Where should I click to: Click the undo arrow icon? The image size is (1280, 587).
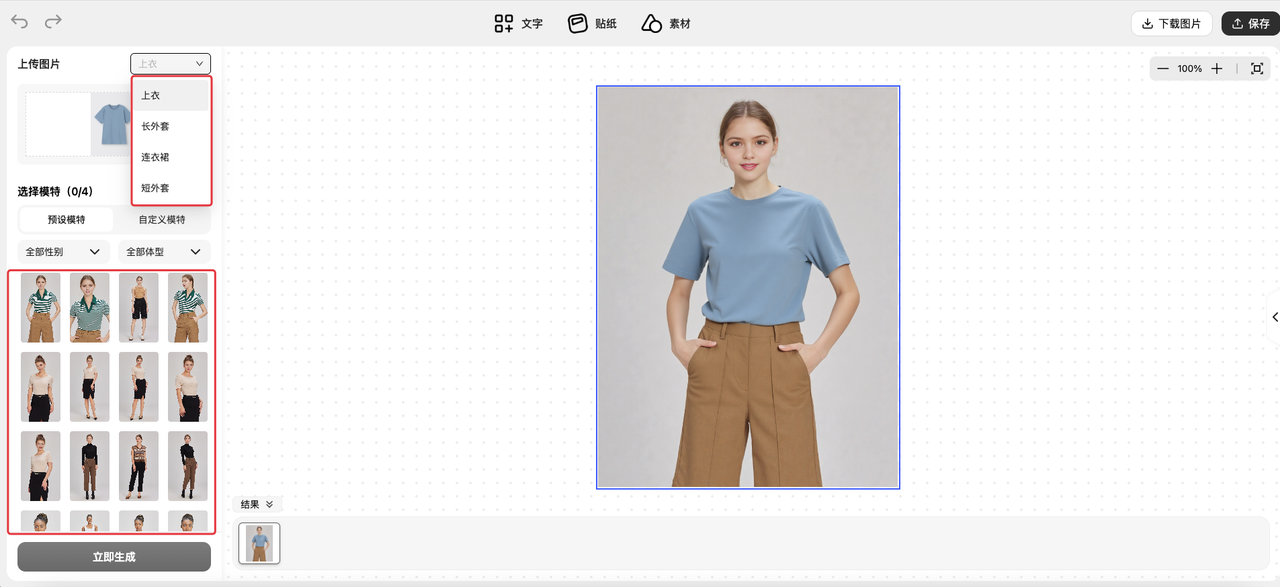[x=20, y=22]
